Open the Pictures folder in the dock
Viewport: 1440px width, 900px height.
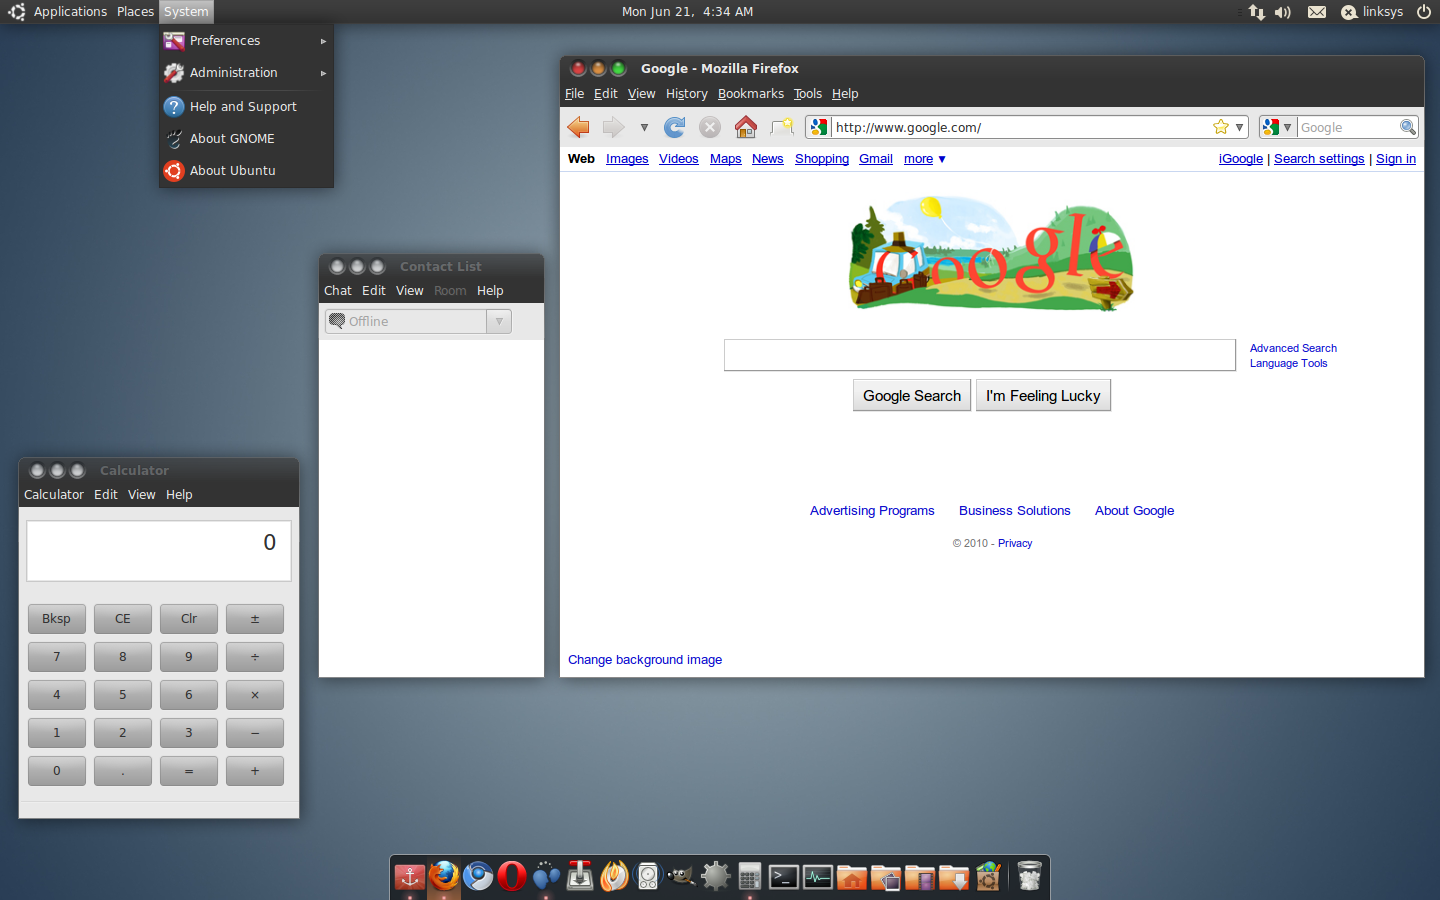(886, 877)
